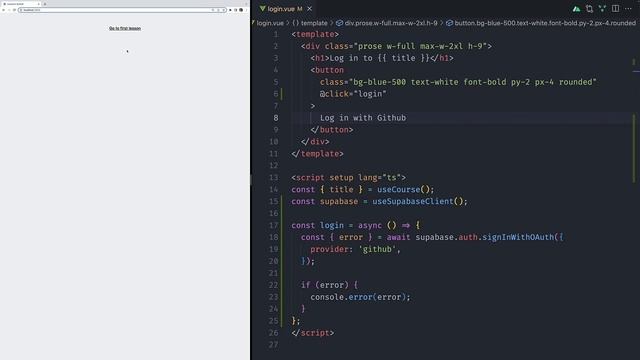The height and width of the screenshot is (360, 640).
Task: Click the class="bg-blue-500..." attribute line
Action: tap(458, 82)
